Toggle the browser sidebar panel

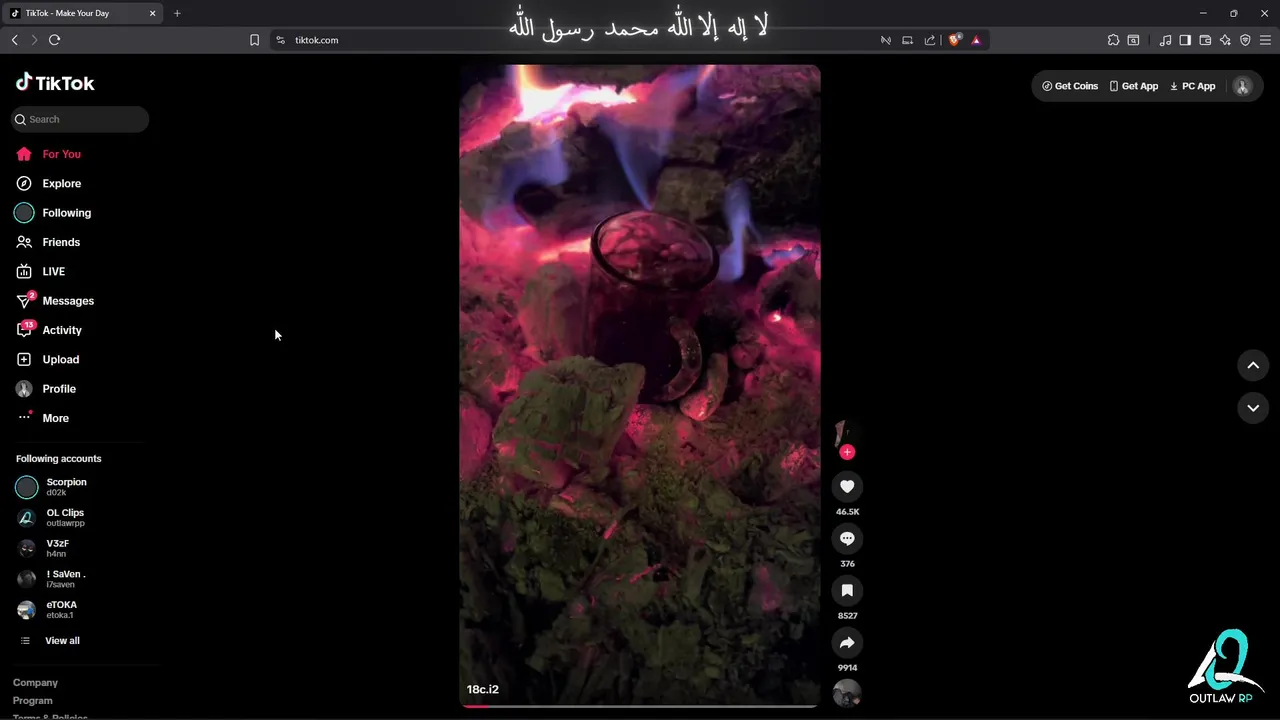1185,40
